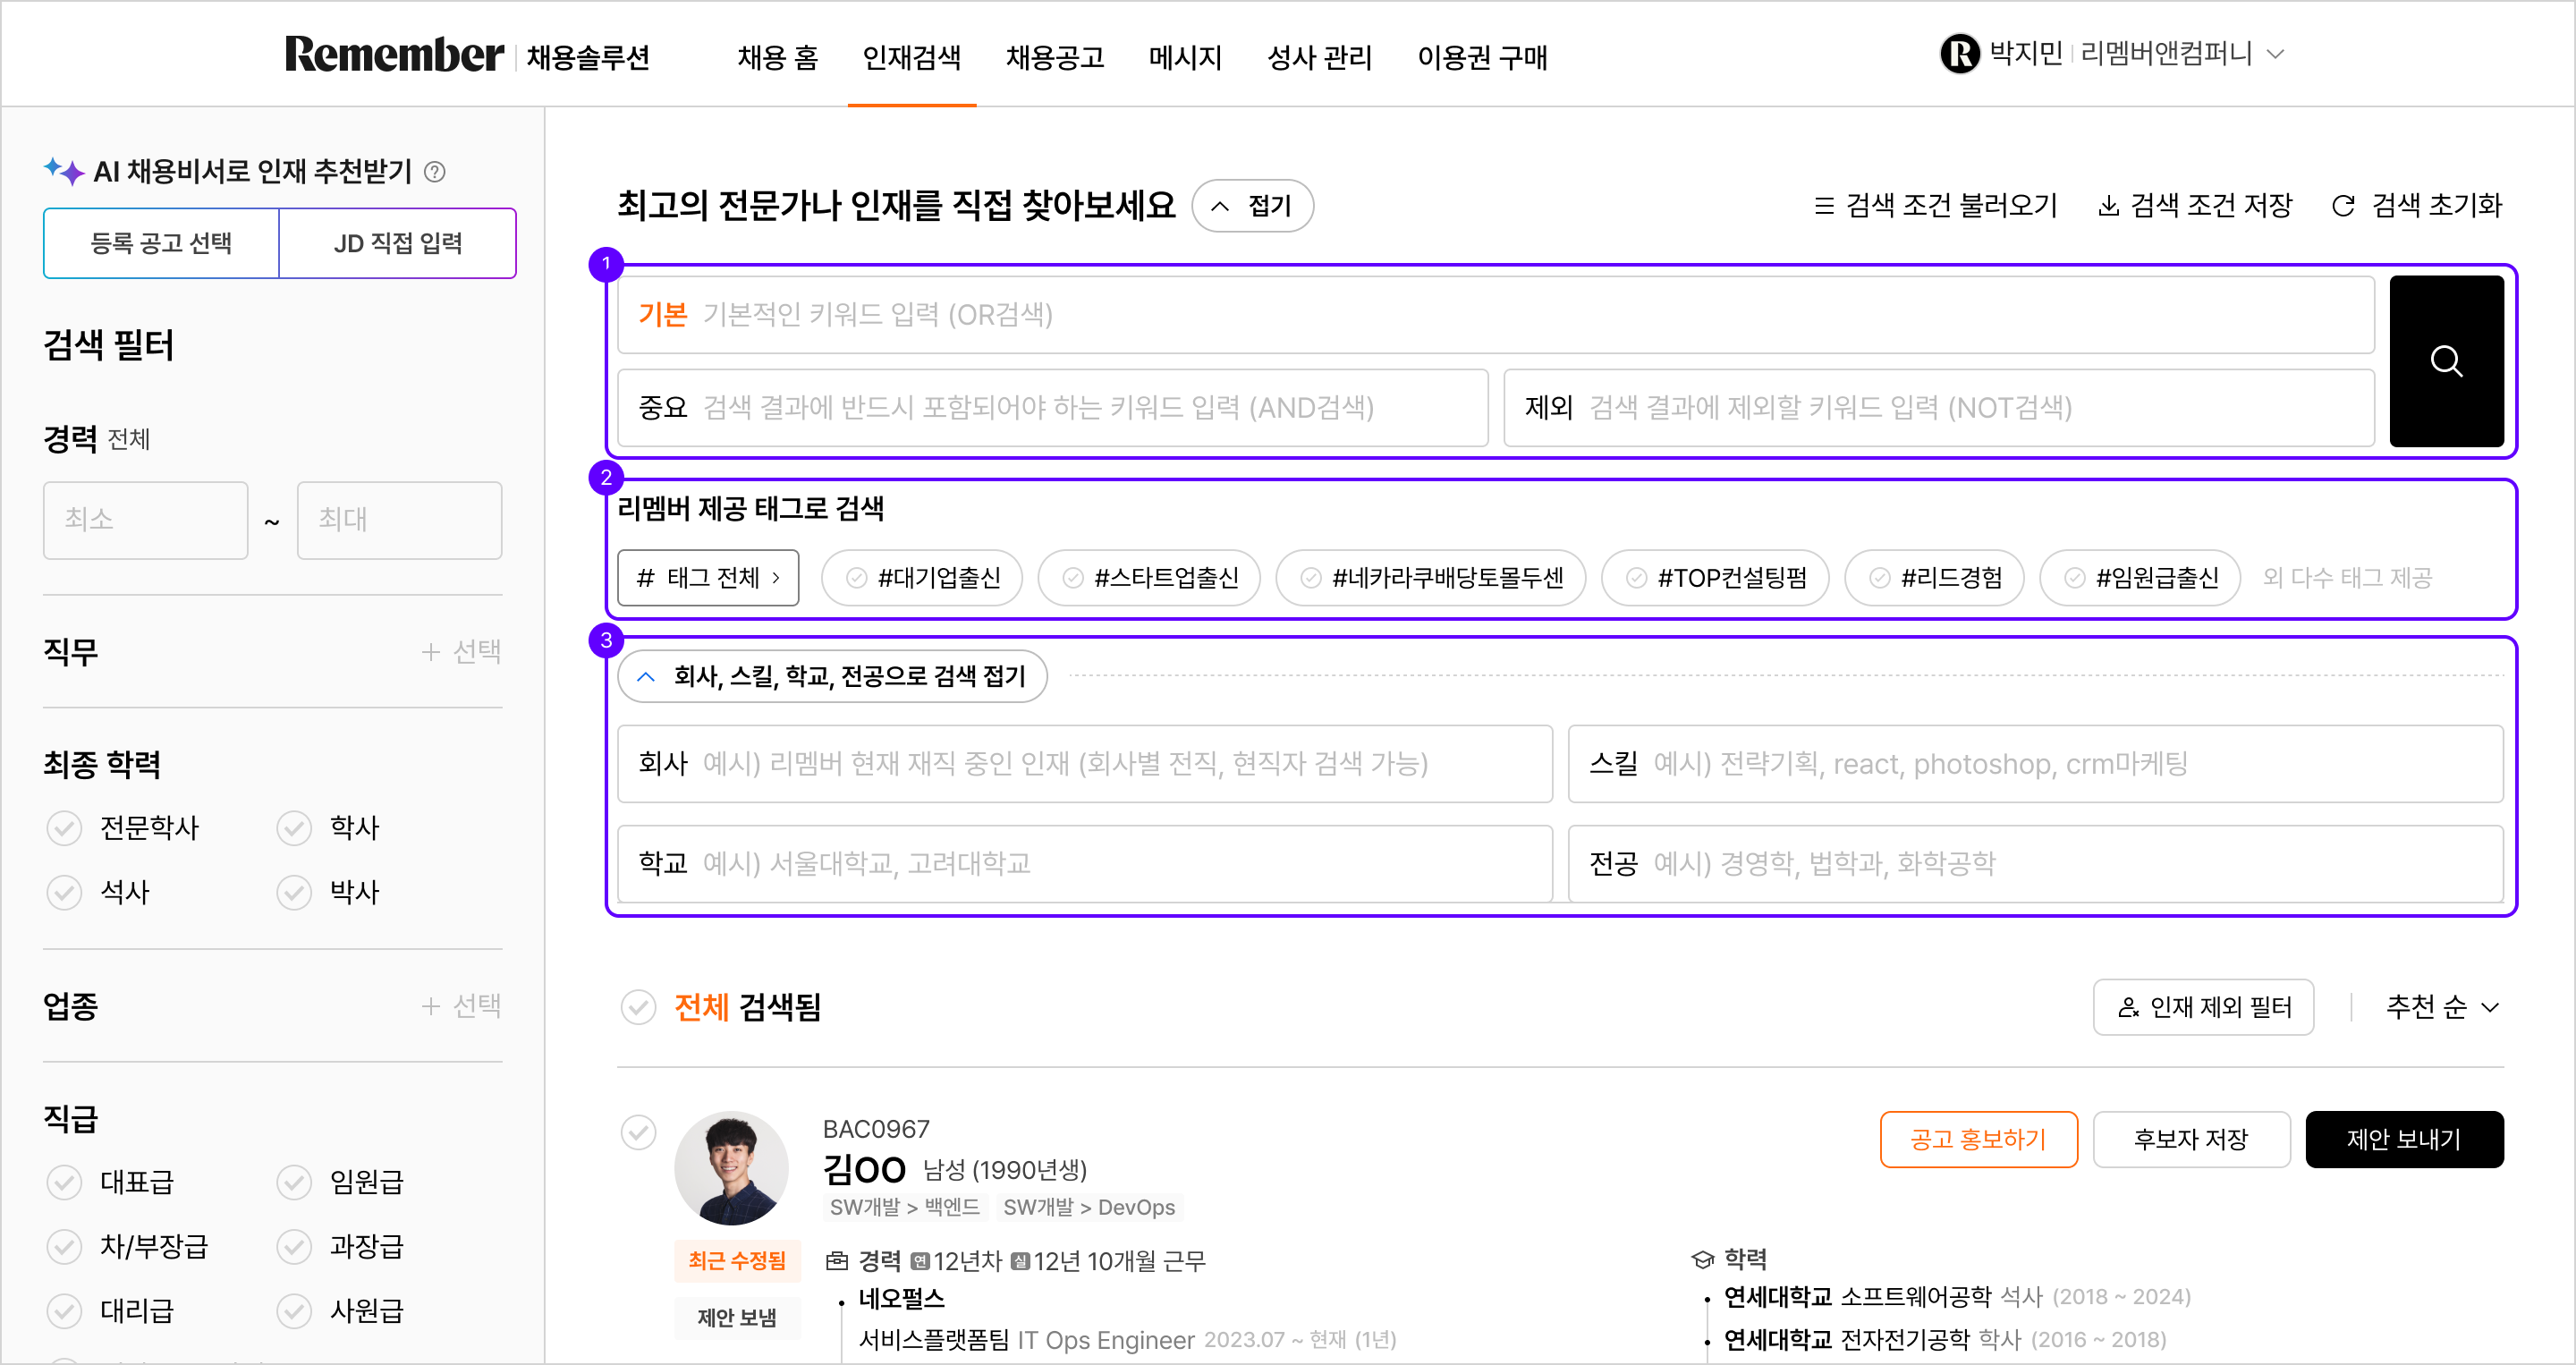Check the 석사 education checkbox
Image resolution: width=2576 pixels, height=1365 pixels.
[x=65, y=892]
